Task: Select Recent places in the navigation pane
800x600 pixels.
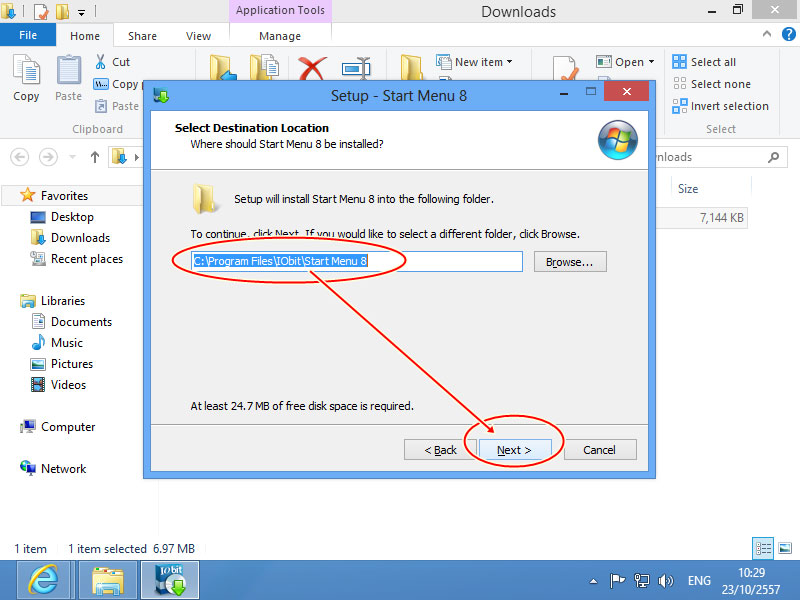Action: pos(87,259)
